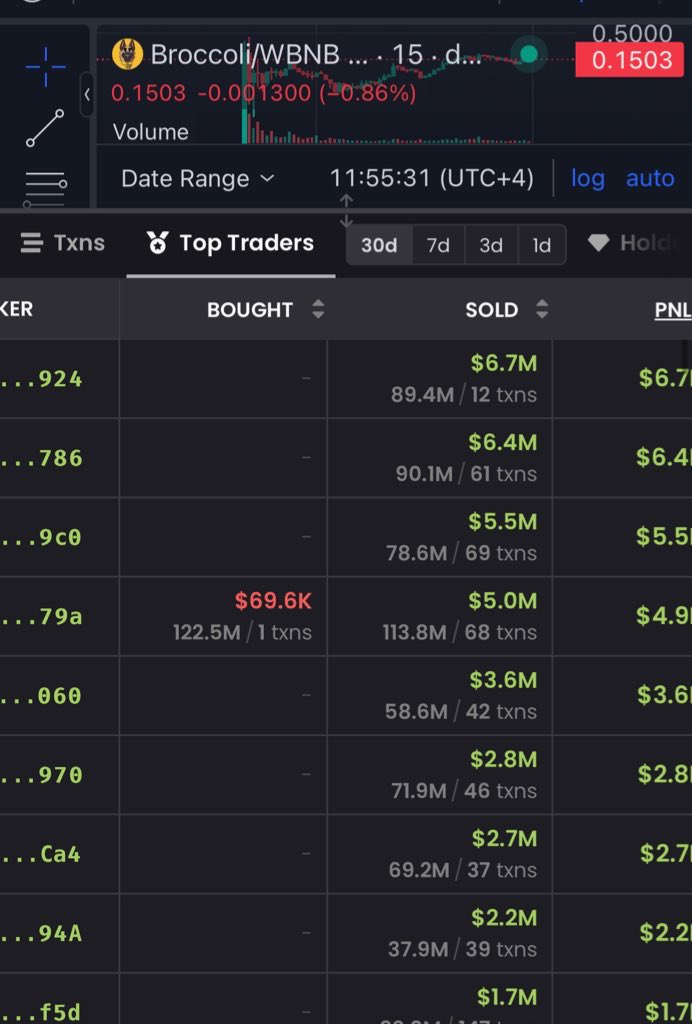Click the $3.6M sold amount
Viewport: 692px width, 1024px height.
(503, 680)
